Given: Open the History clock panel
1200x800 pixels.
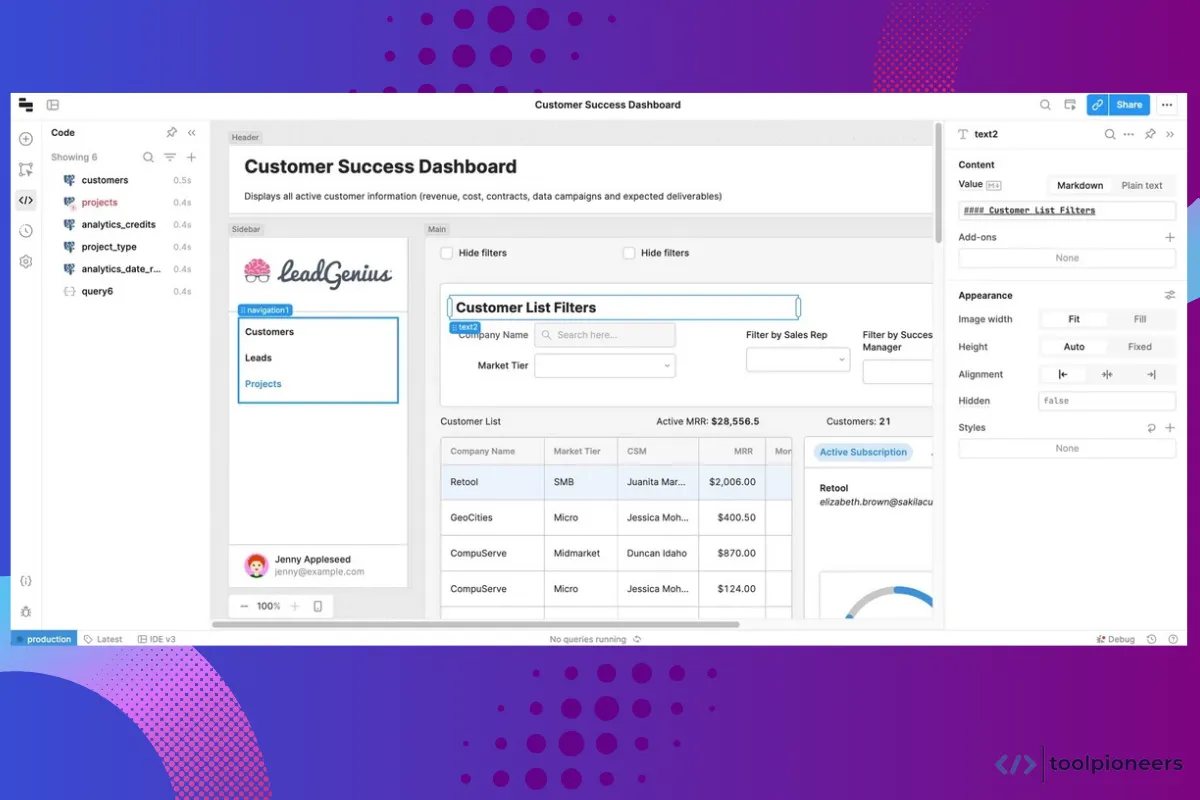Looking at the screenshot, I should (26, 231).
